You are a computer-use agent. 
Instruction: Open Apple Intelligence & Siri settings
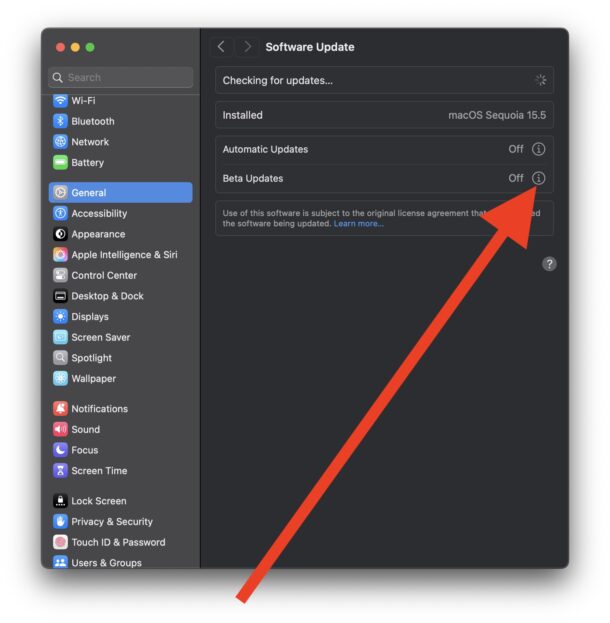124,255
